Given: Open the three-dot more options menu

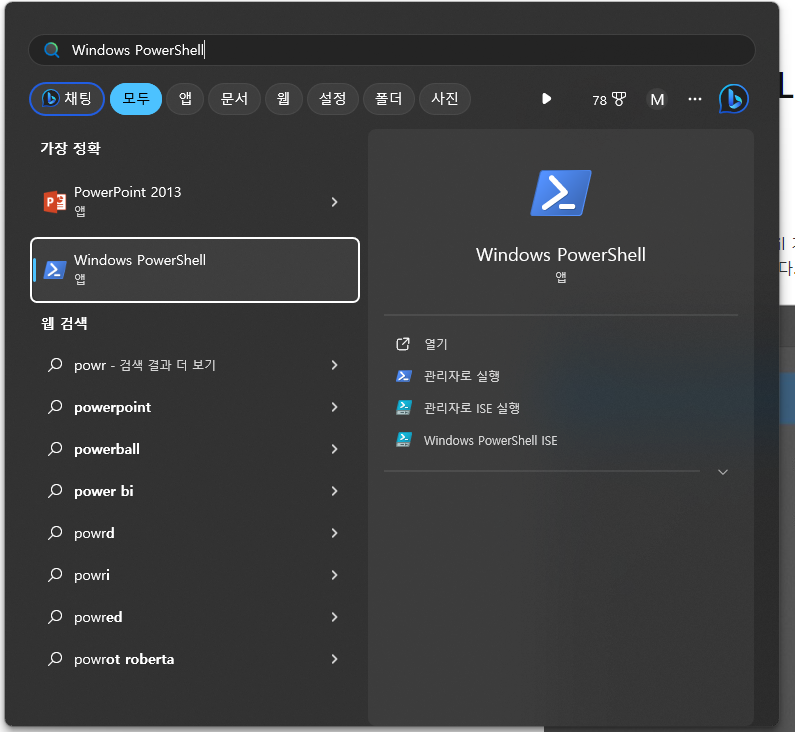Looking at the screenshot, I should pos(695,99).
